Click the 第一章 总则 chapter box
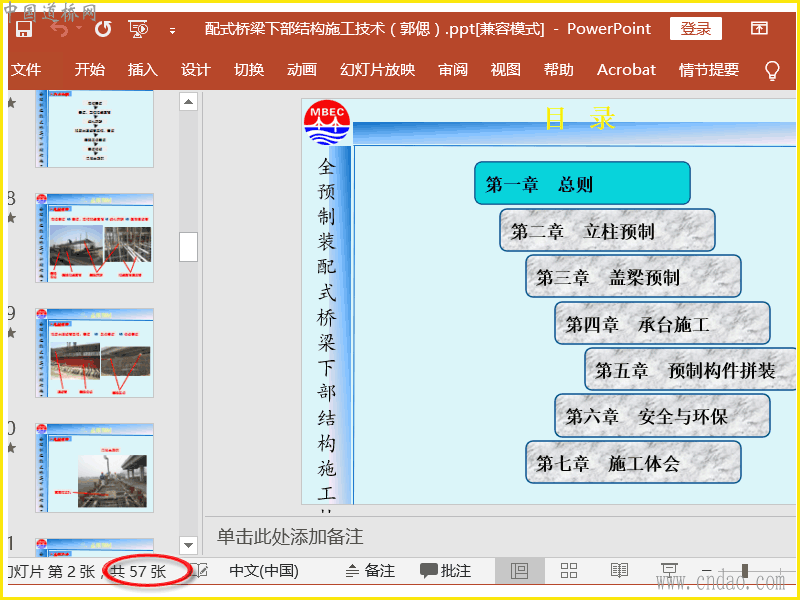This screenshot has width=800, height=600. point(582,184)
